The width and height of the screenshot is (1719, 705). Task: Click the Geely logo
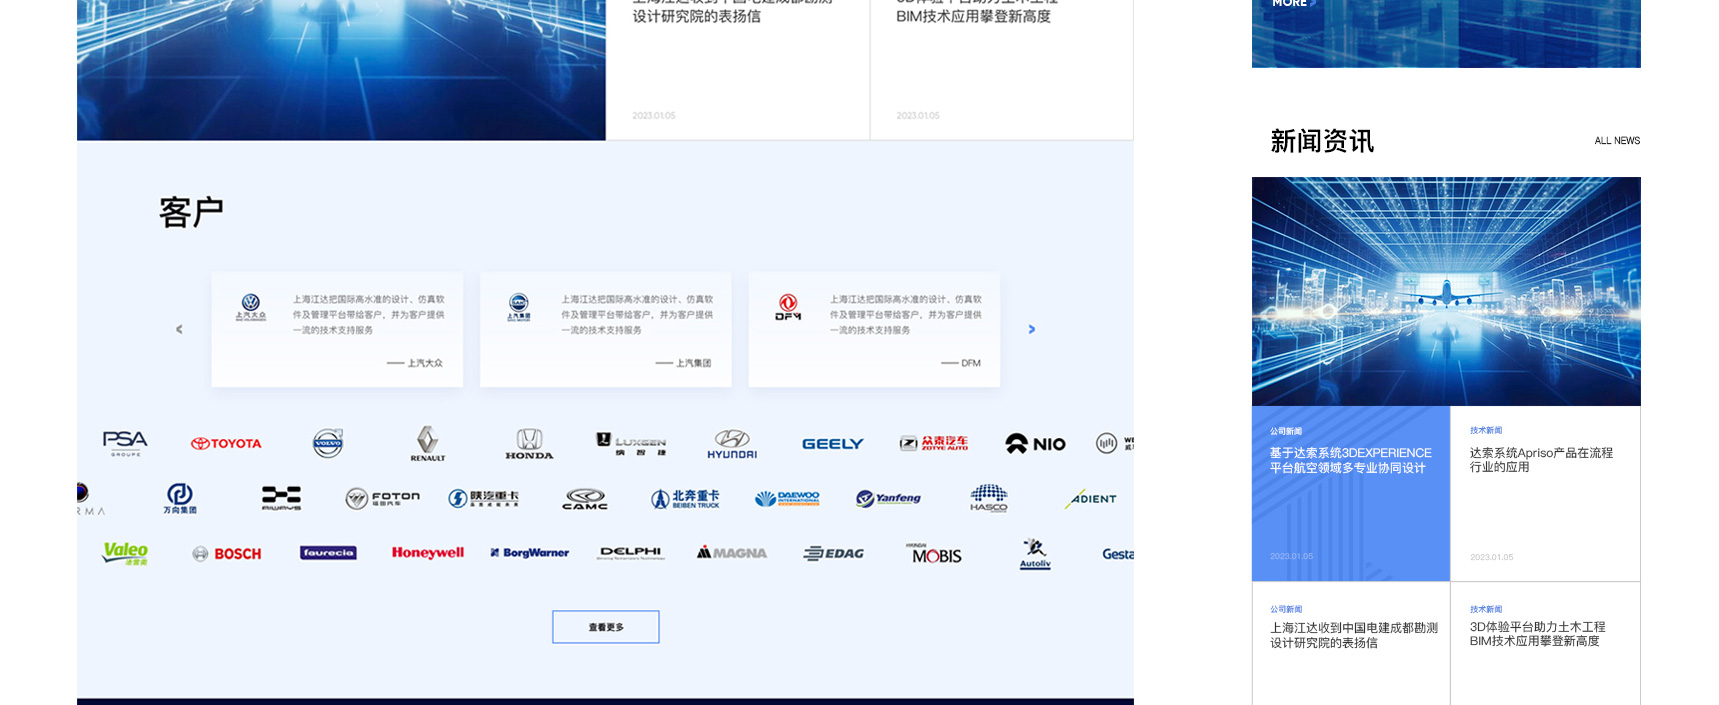pos(832,444)
